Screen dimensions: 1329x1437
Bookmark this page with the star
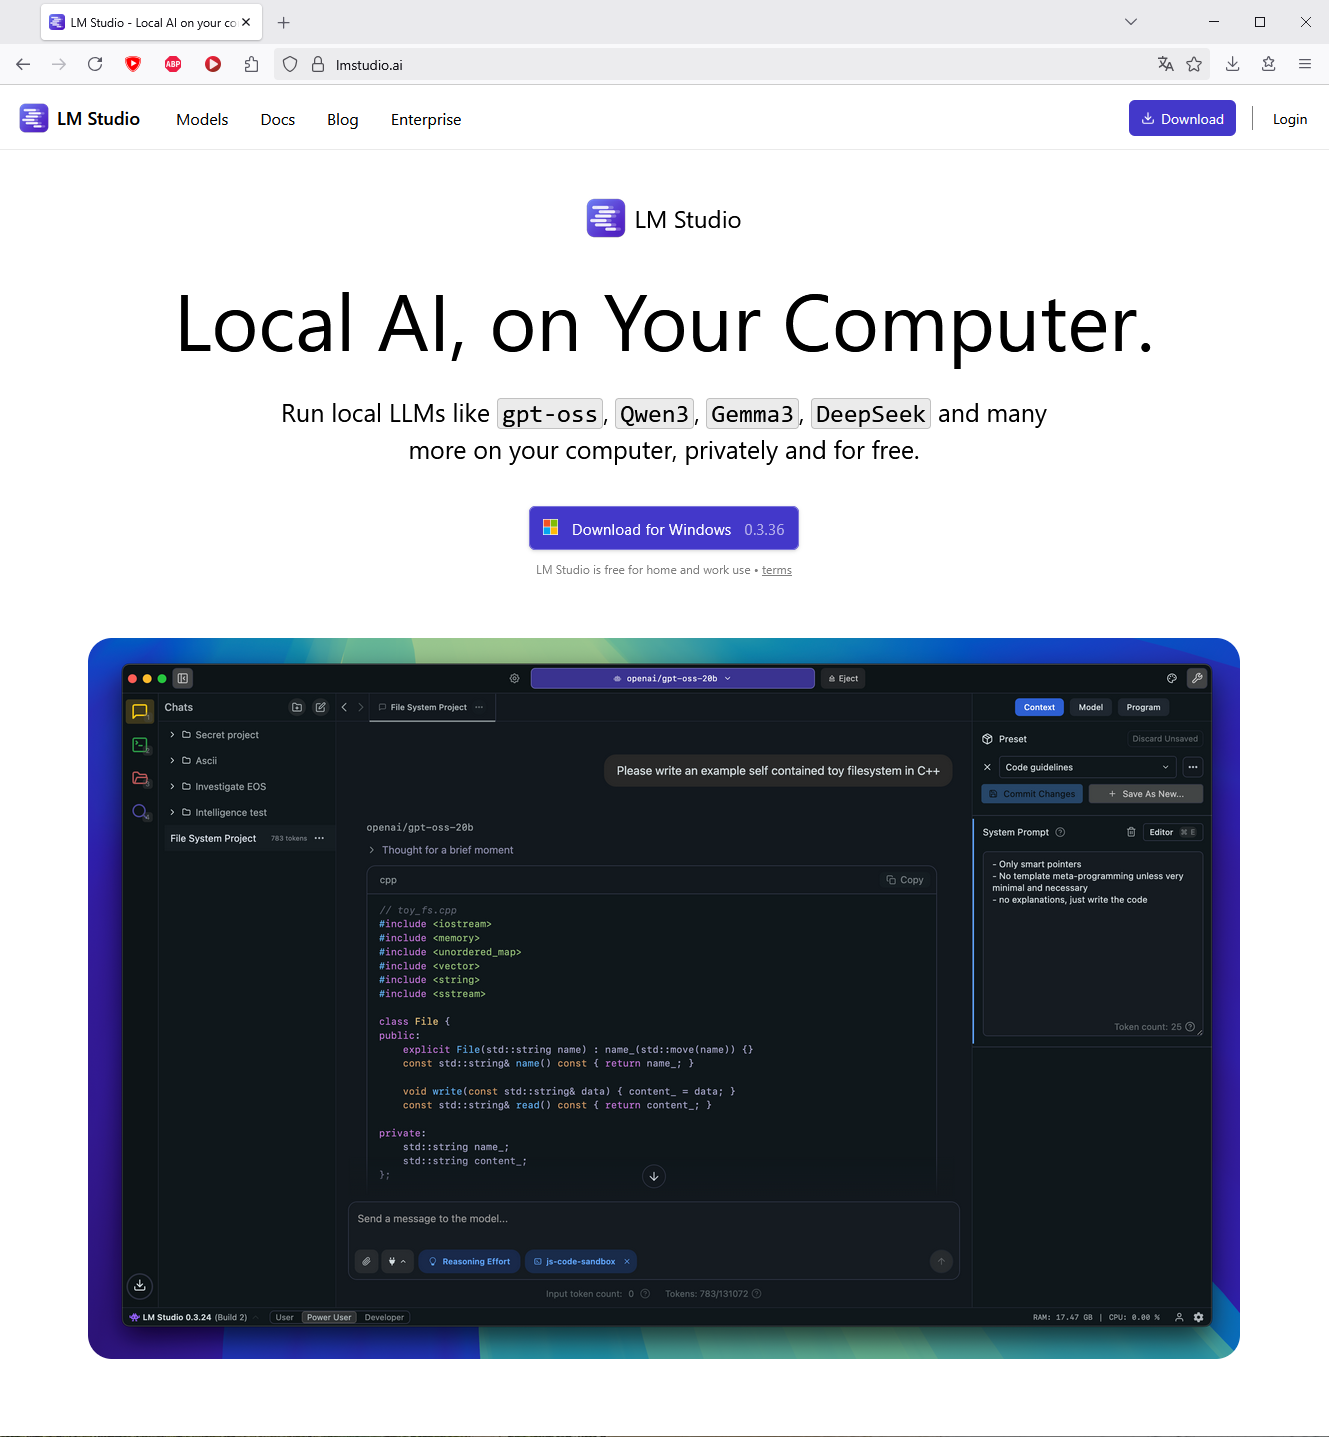tap(1194, 64)
